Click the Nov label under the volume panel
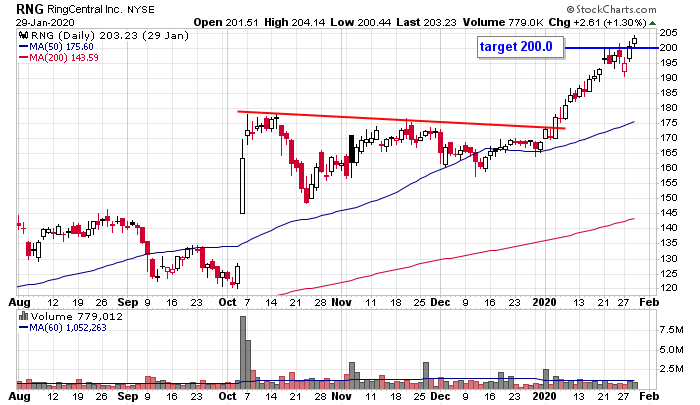This screenshot has height=405, width=700. [x=341, y=397]
